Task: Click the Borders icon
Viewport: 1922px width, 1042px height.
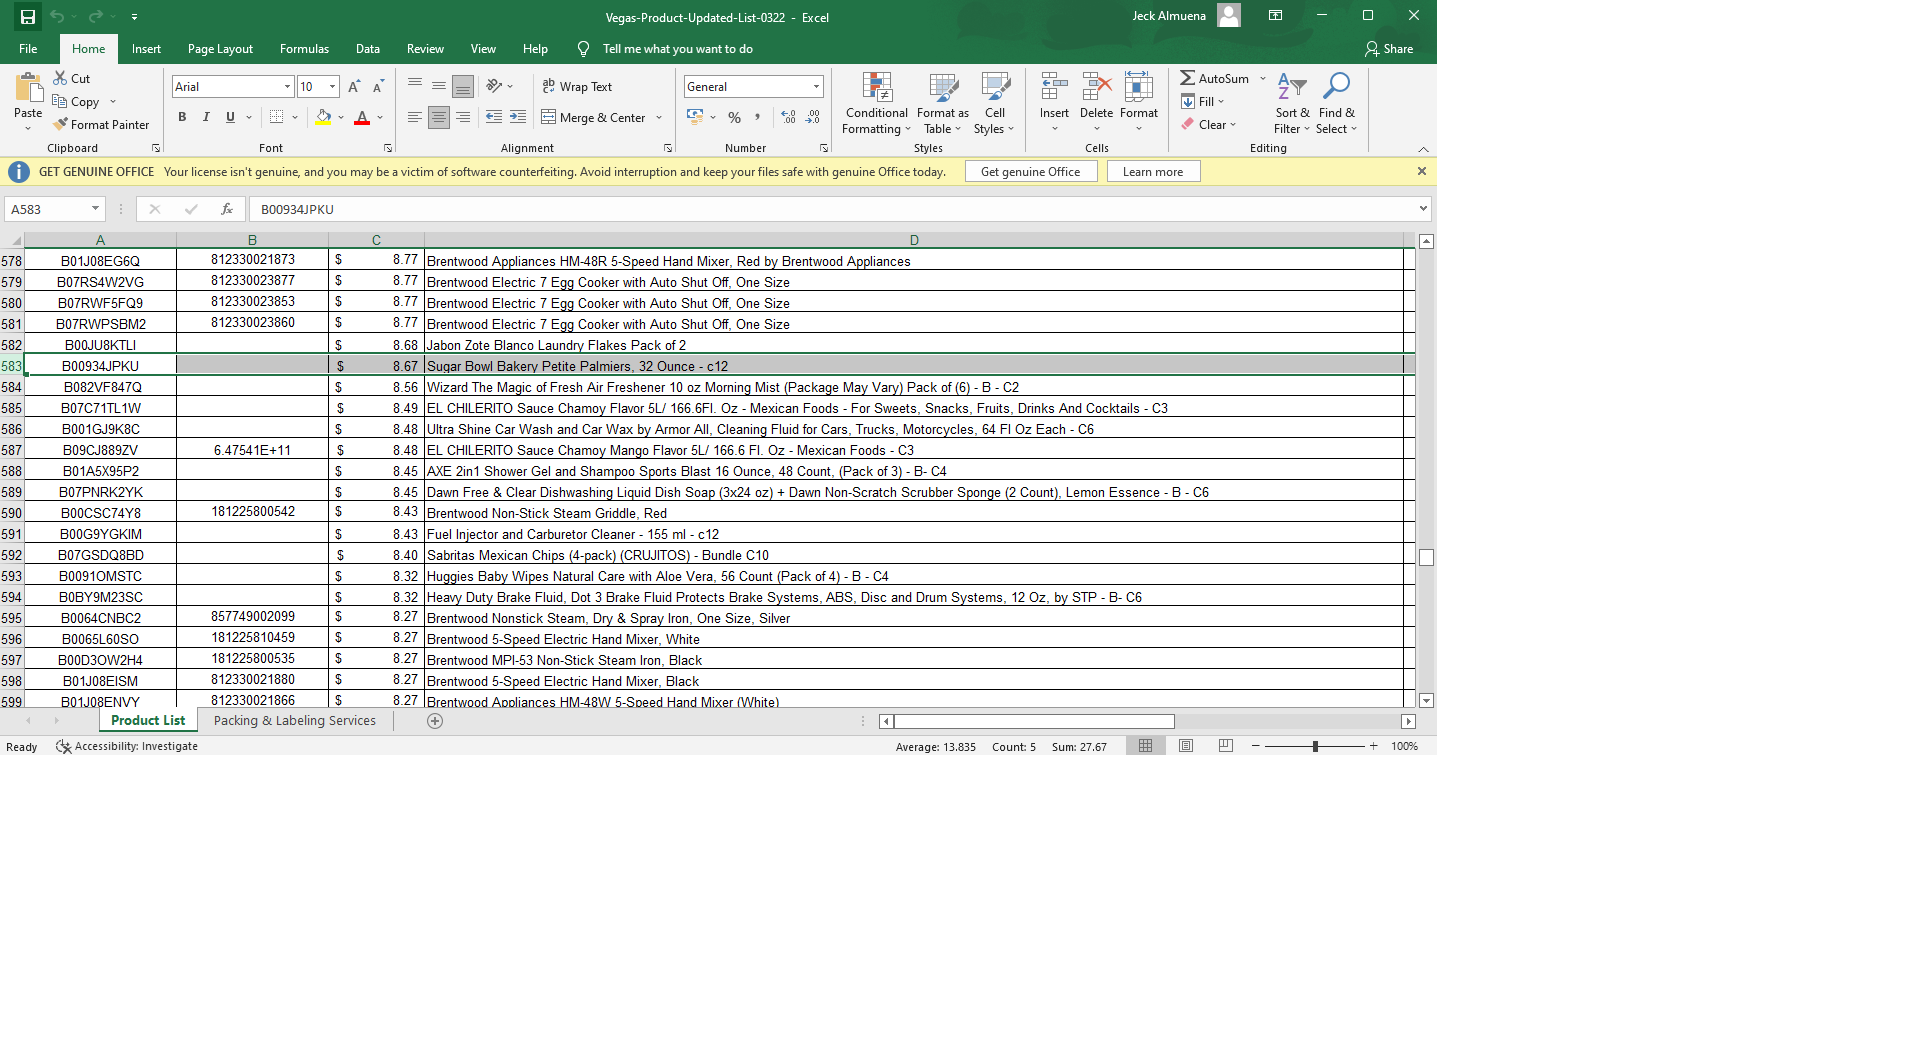Action: pos(277,117)
